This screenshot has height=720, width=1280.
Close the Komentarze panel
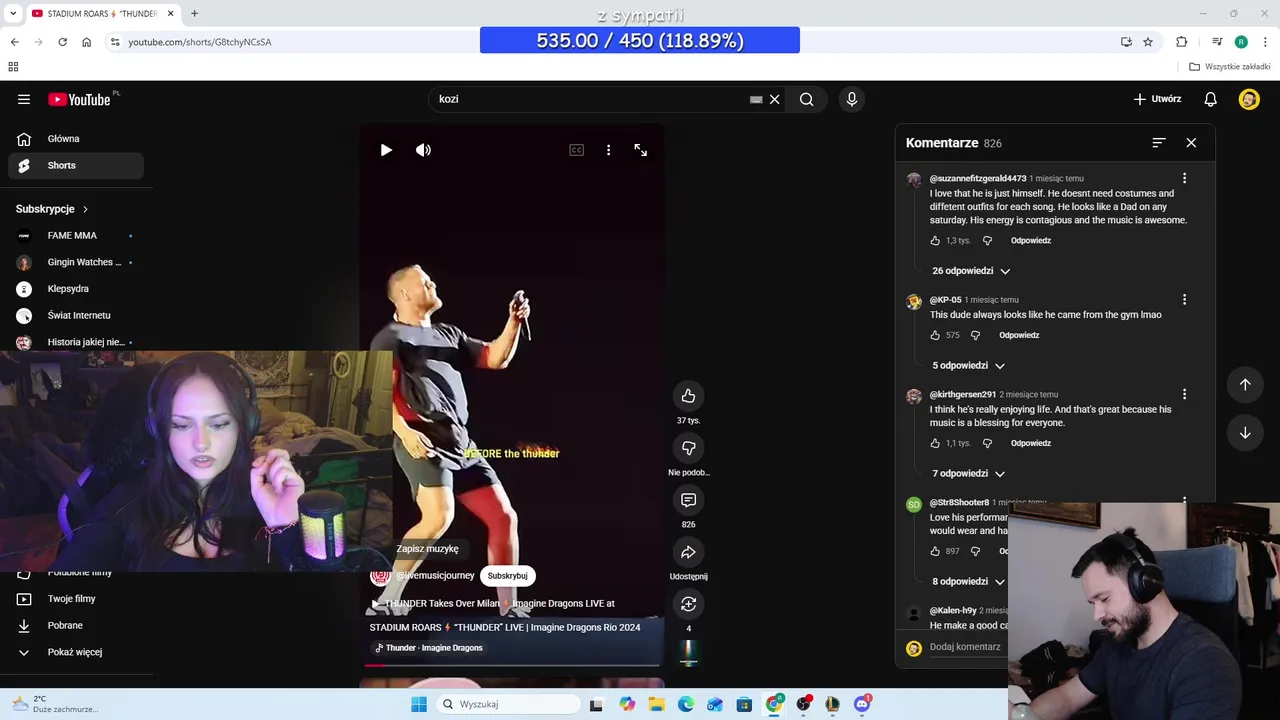tap(1191, 143)
